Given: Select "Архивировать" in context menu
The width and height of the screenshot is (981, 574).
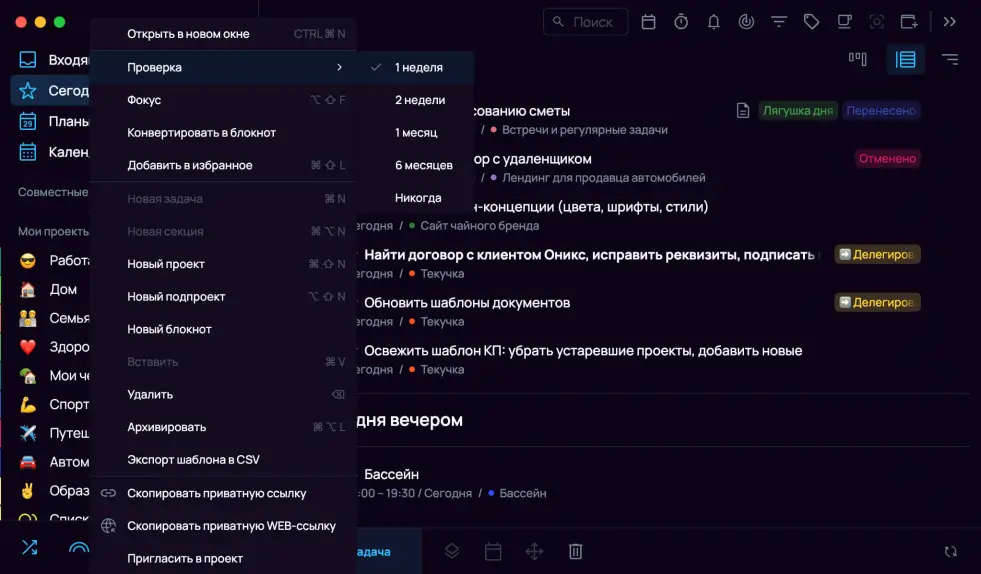Looking at the screenshot, I should pos(167,427).
